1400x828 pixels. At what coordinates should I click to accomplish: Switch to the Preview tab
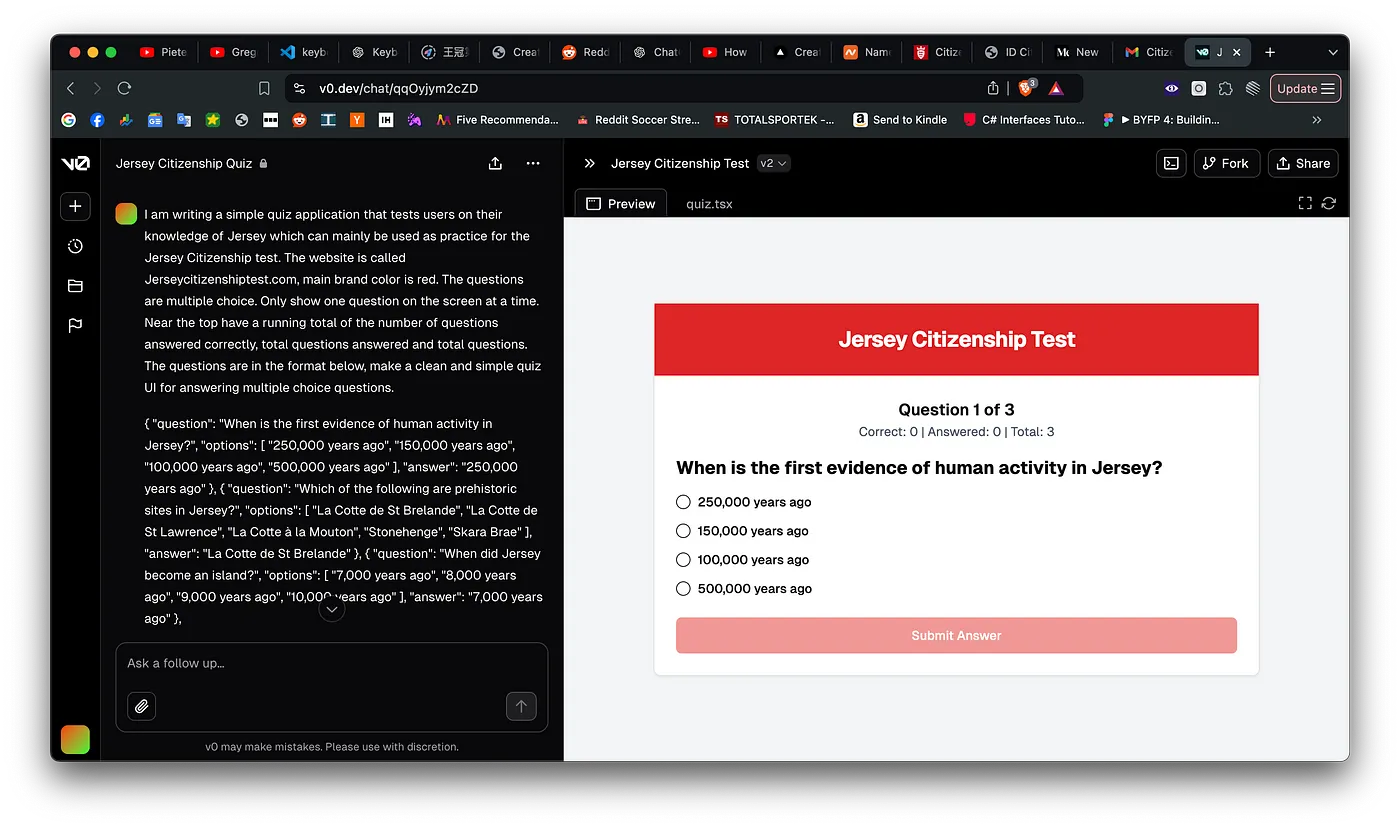coord(621,203)
